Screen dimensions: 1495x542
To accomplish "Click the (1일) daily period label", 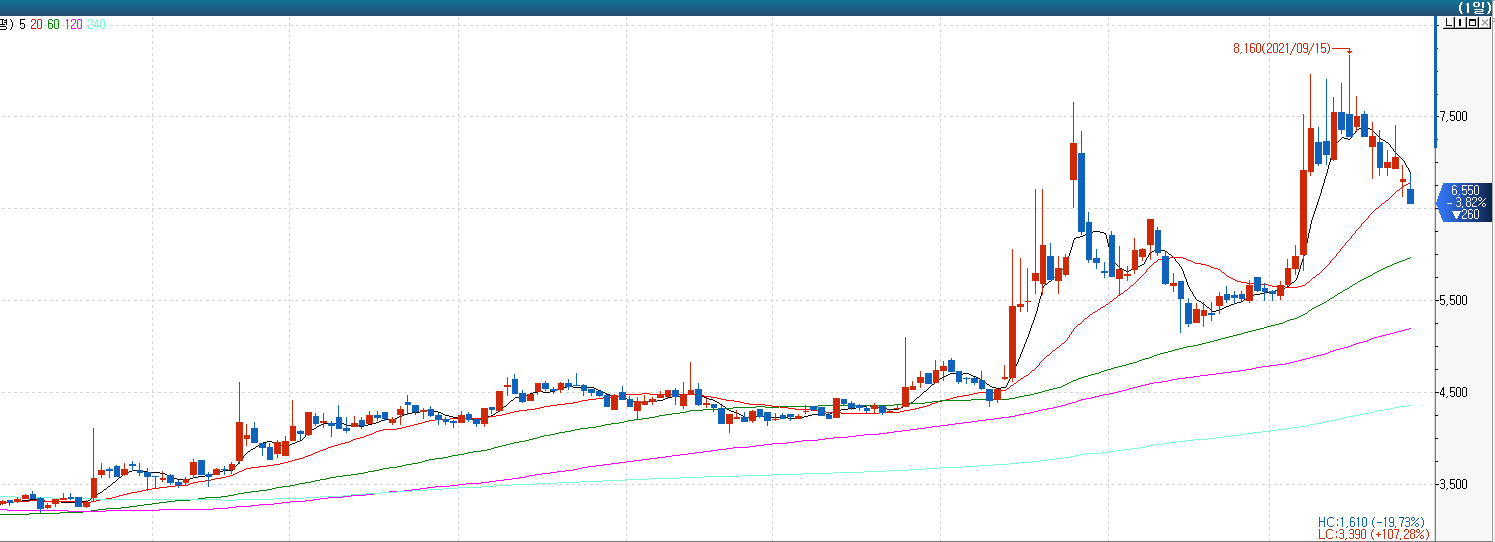I will pyautogui.click(x=1474, y=7).
